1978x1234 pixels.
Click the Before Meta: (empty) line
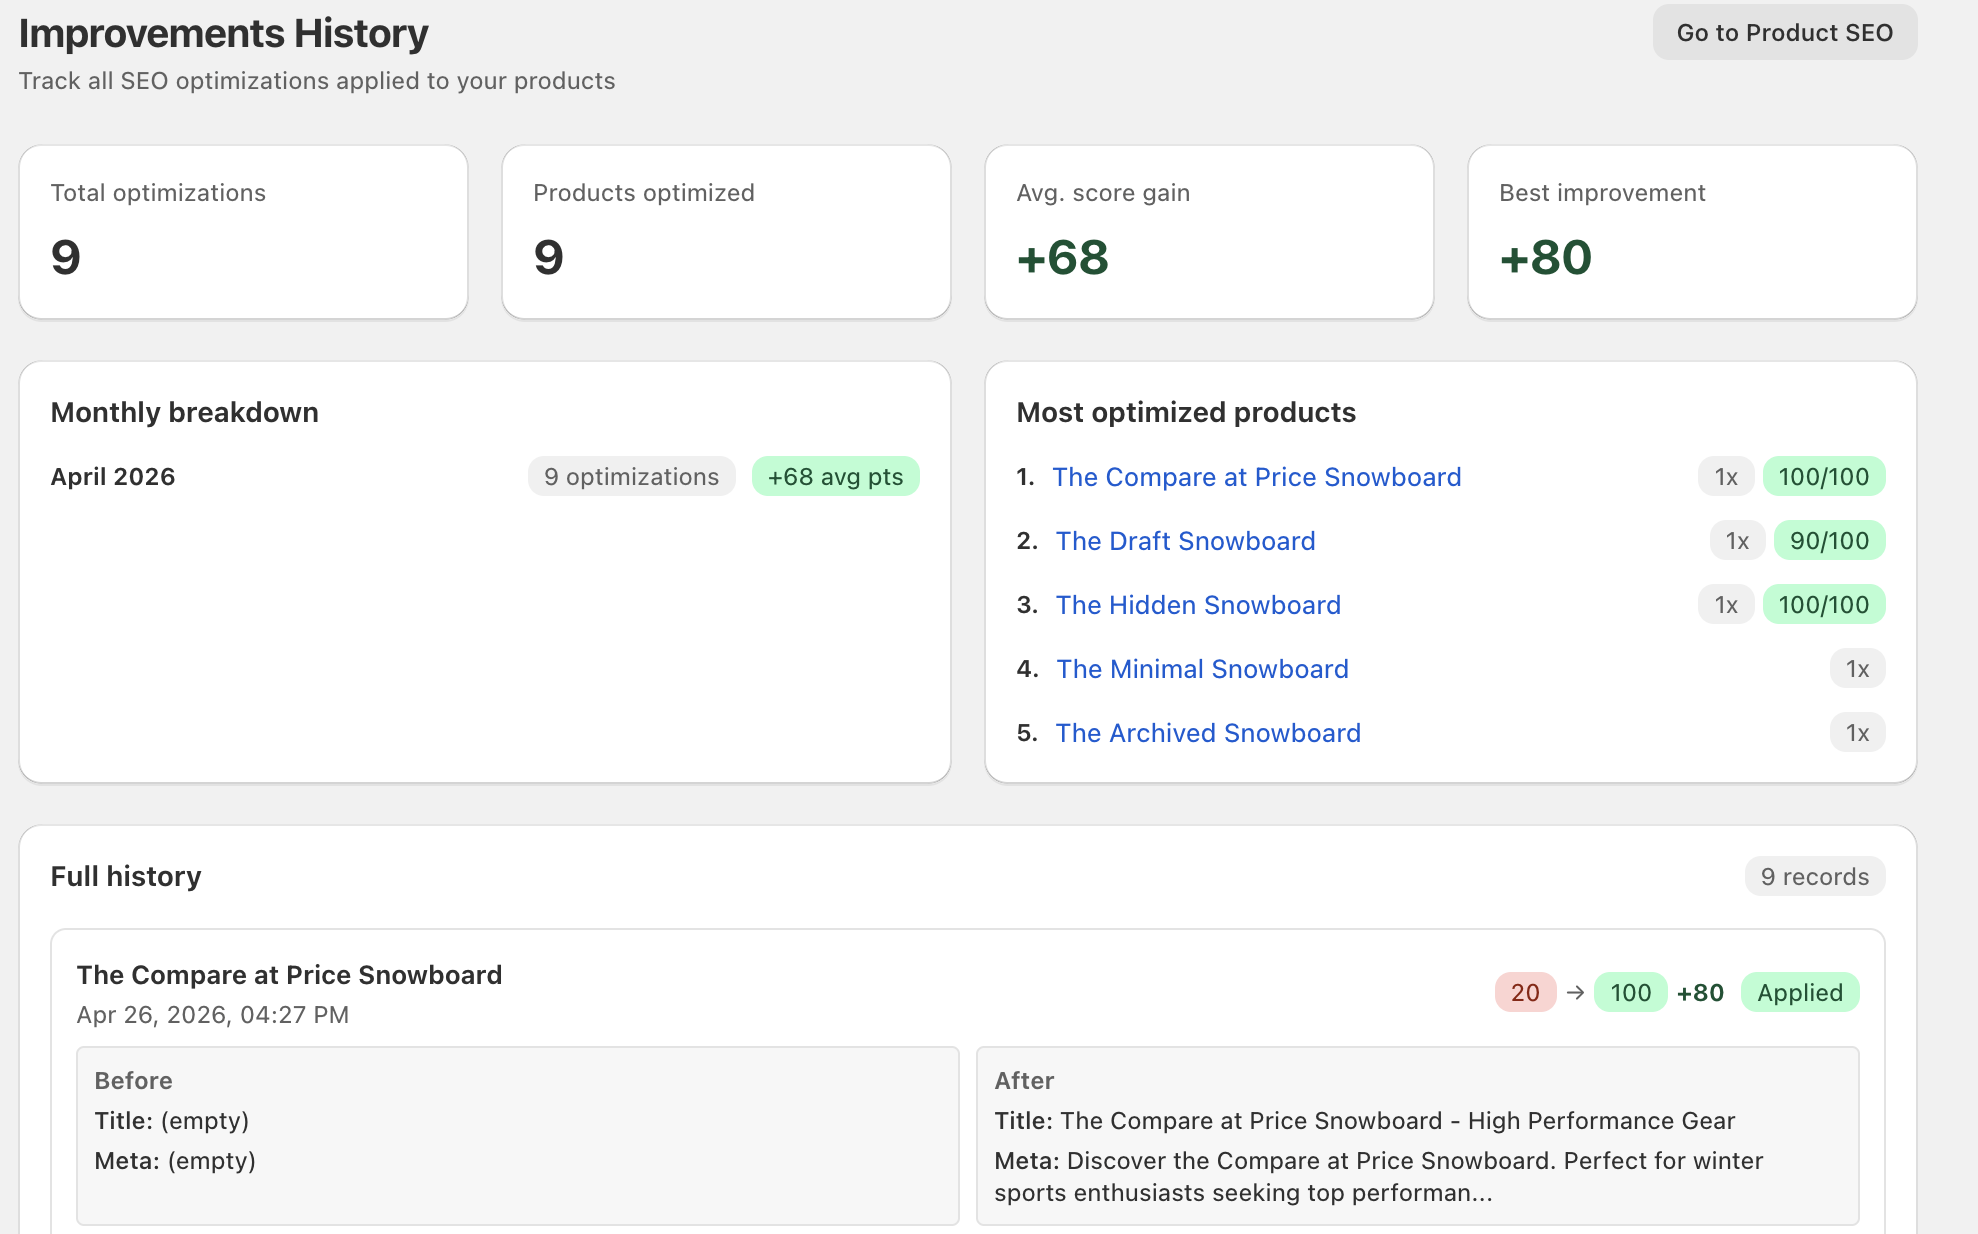tap(175, 1161)
